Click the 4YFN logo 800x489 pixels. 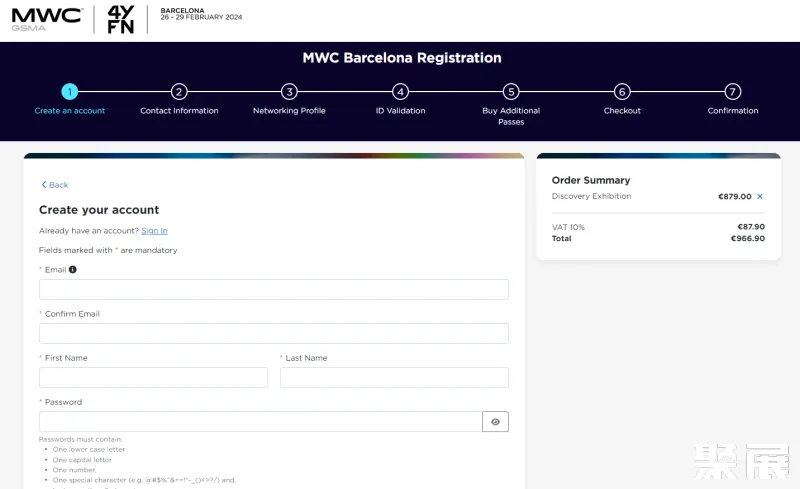click(x=120, y=19)
